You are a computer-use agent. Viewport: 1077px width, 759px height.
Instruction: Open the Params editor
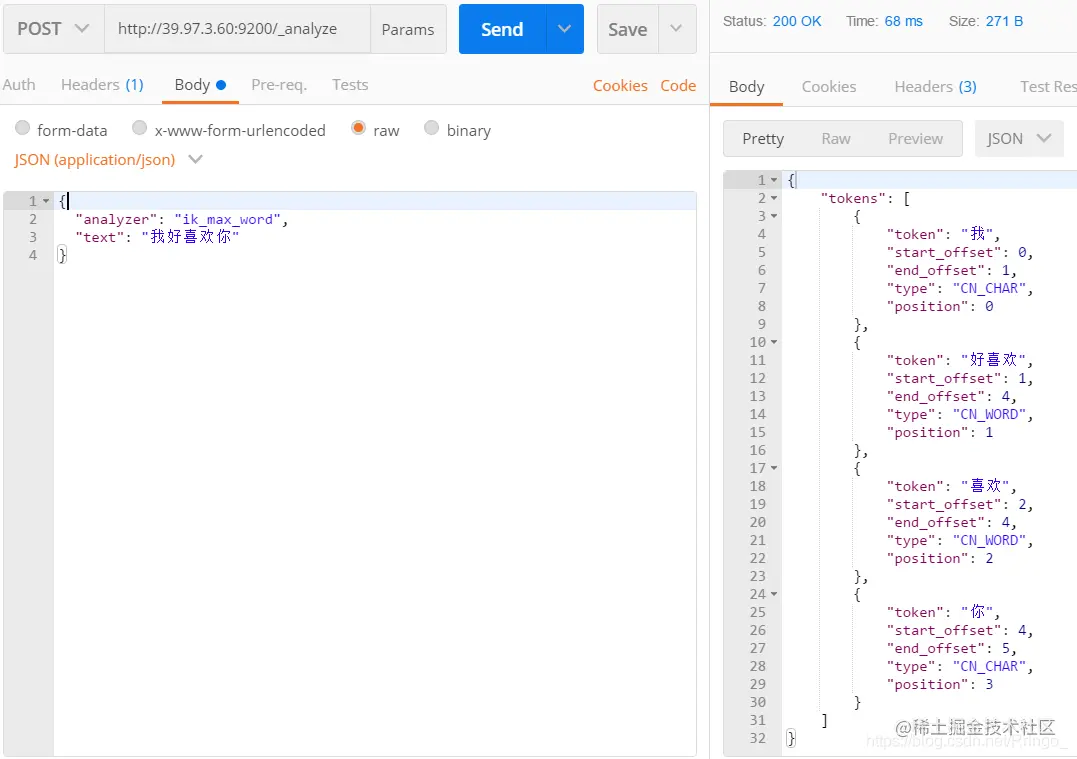[x=408, y=29]
